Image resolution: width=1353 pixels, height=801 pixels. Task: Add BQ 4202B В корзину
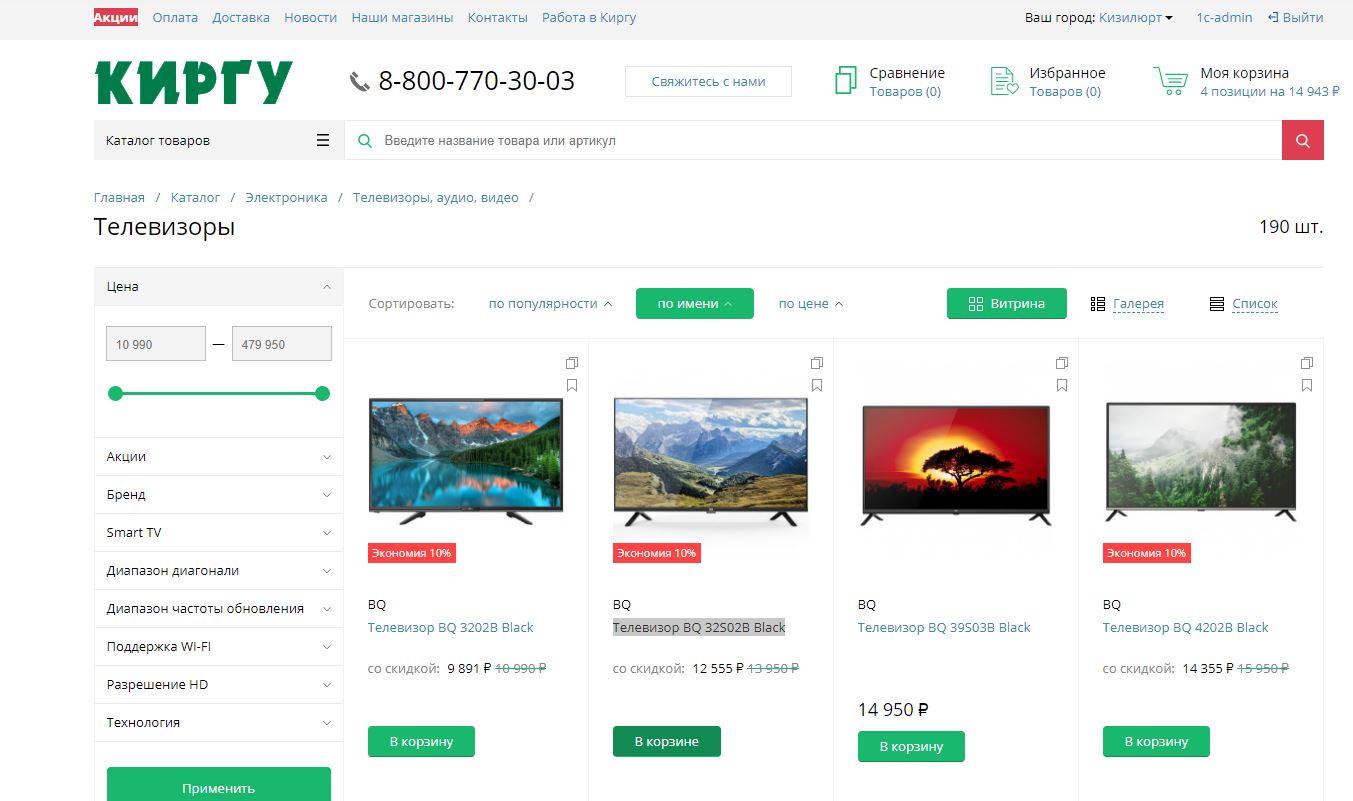1156,741
